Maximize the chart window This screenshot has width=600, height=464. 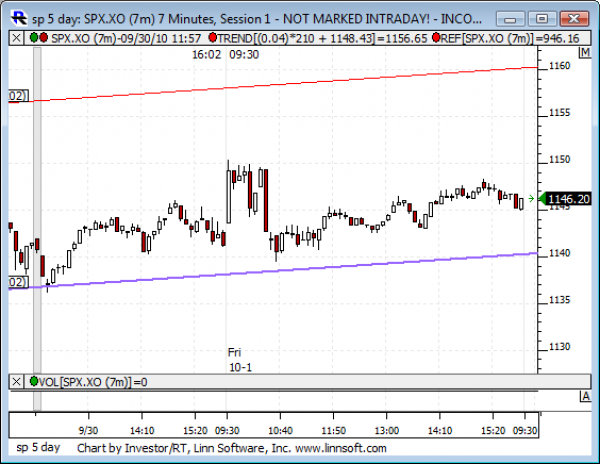tap(542, 18)
